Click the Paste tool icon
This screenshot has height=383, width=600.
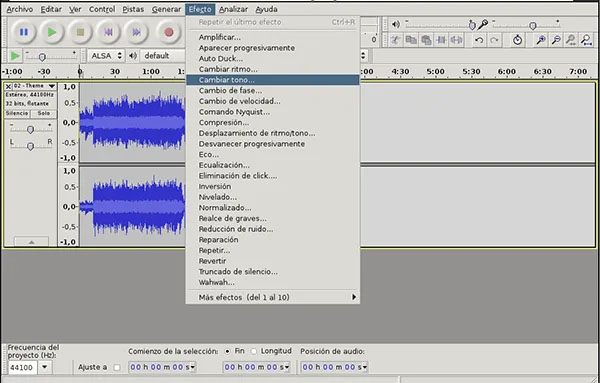pyautogui.click(x=426, y=40)
